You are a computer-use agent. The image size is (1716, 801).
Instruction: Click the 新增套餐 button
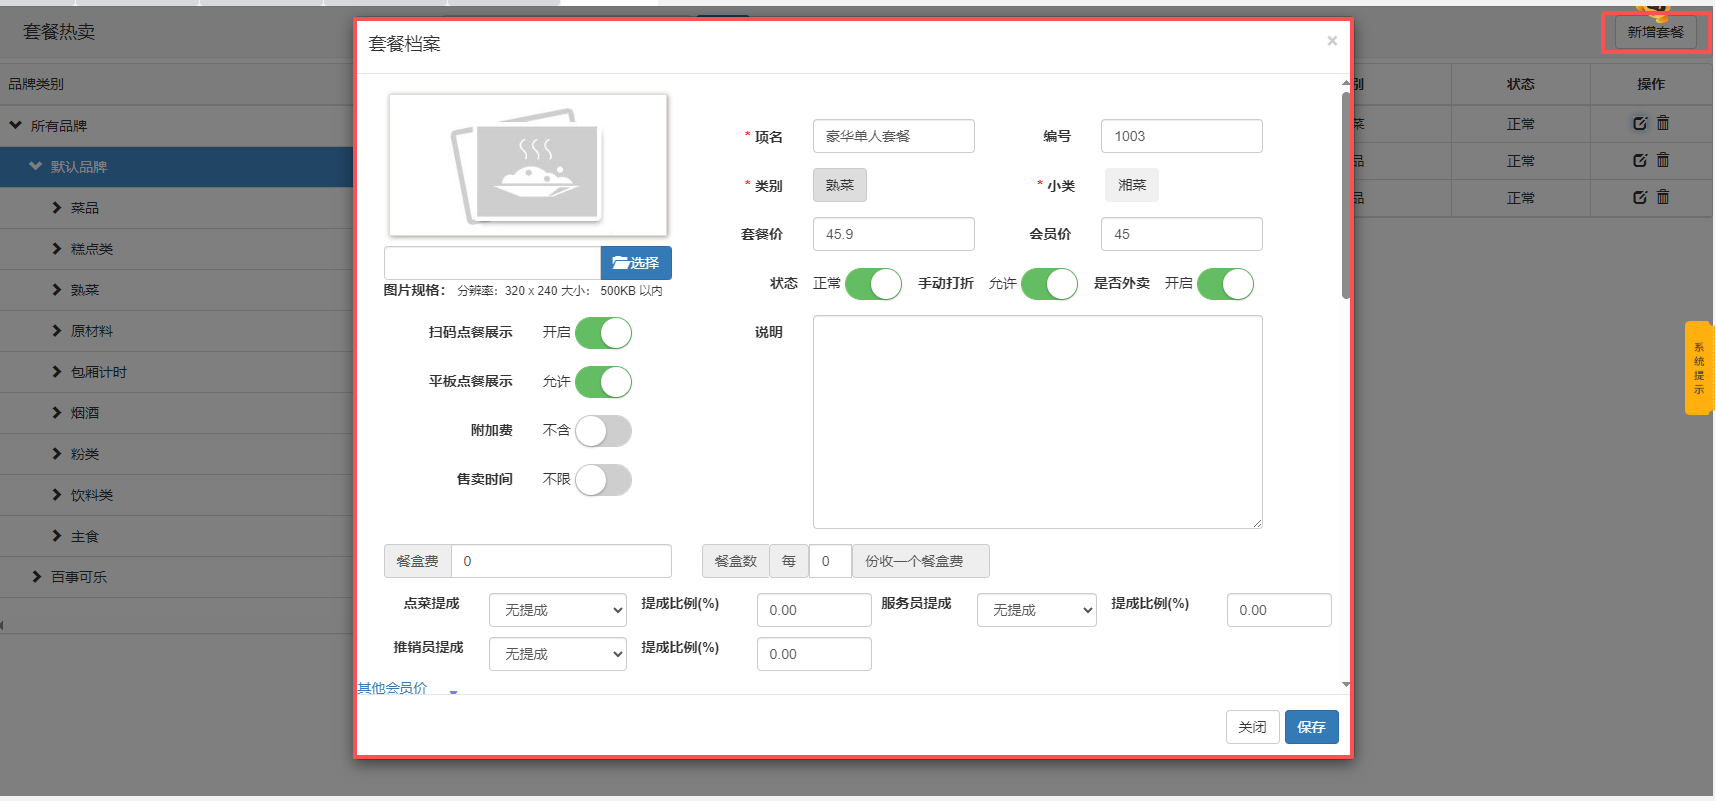point(1655,32)
